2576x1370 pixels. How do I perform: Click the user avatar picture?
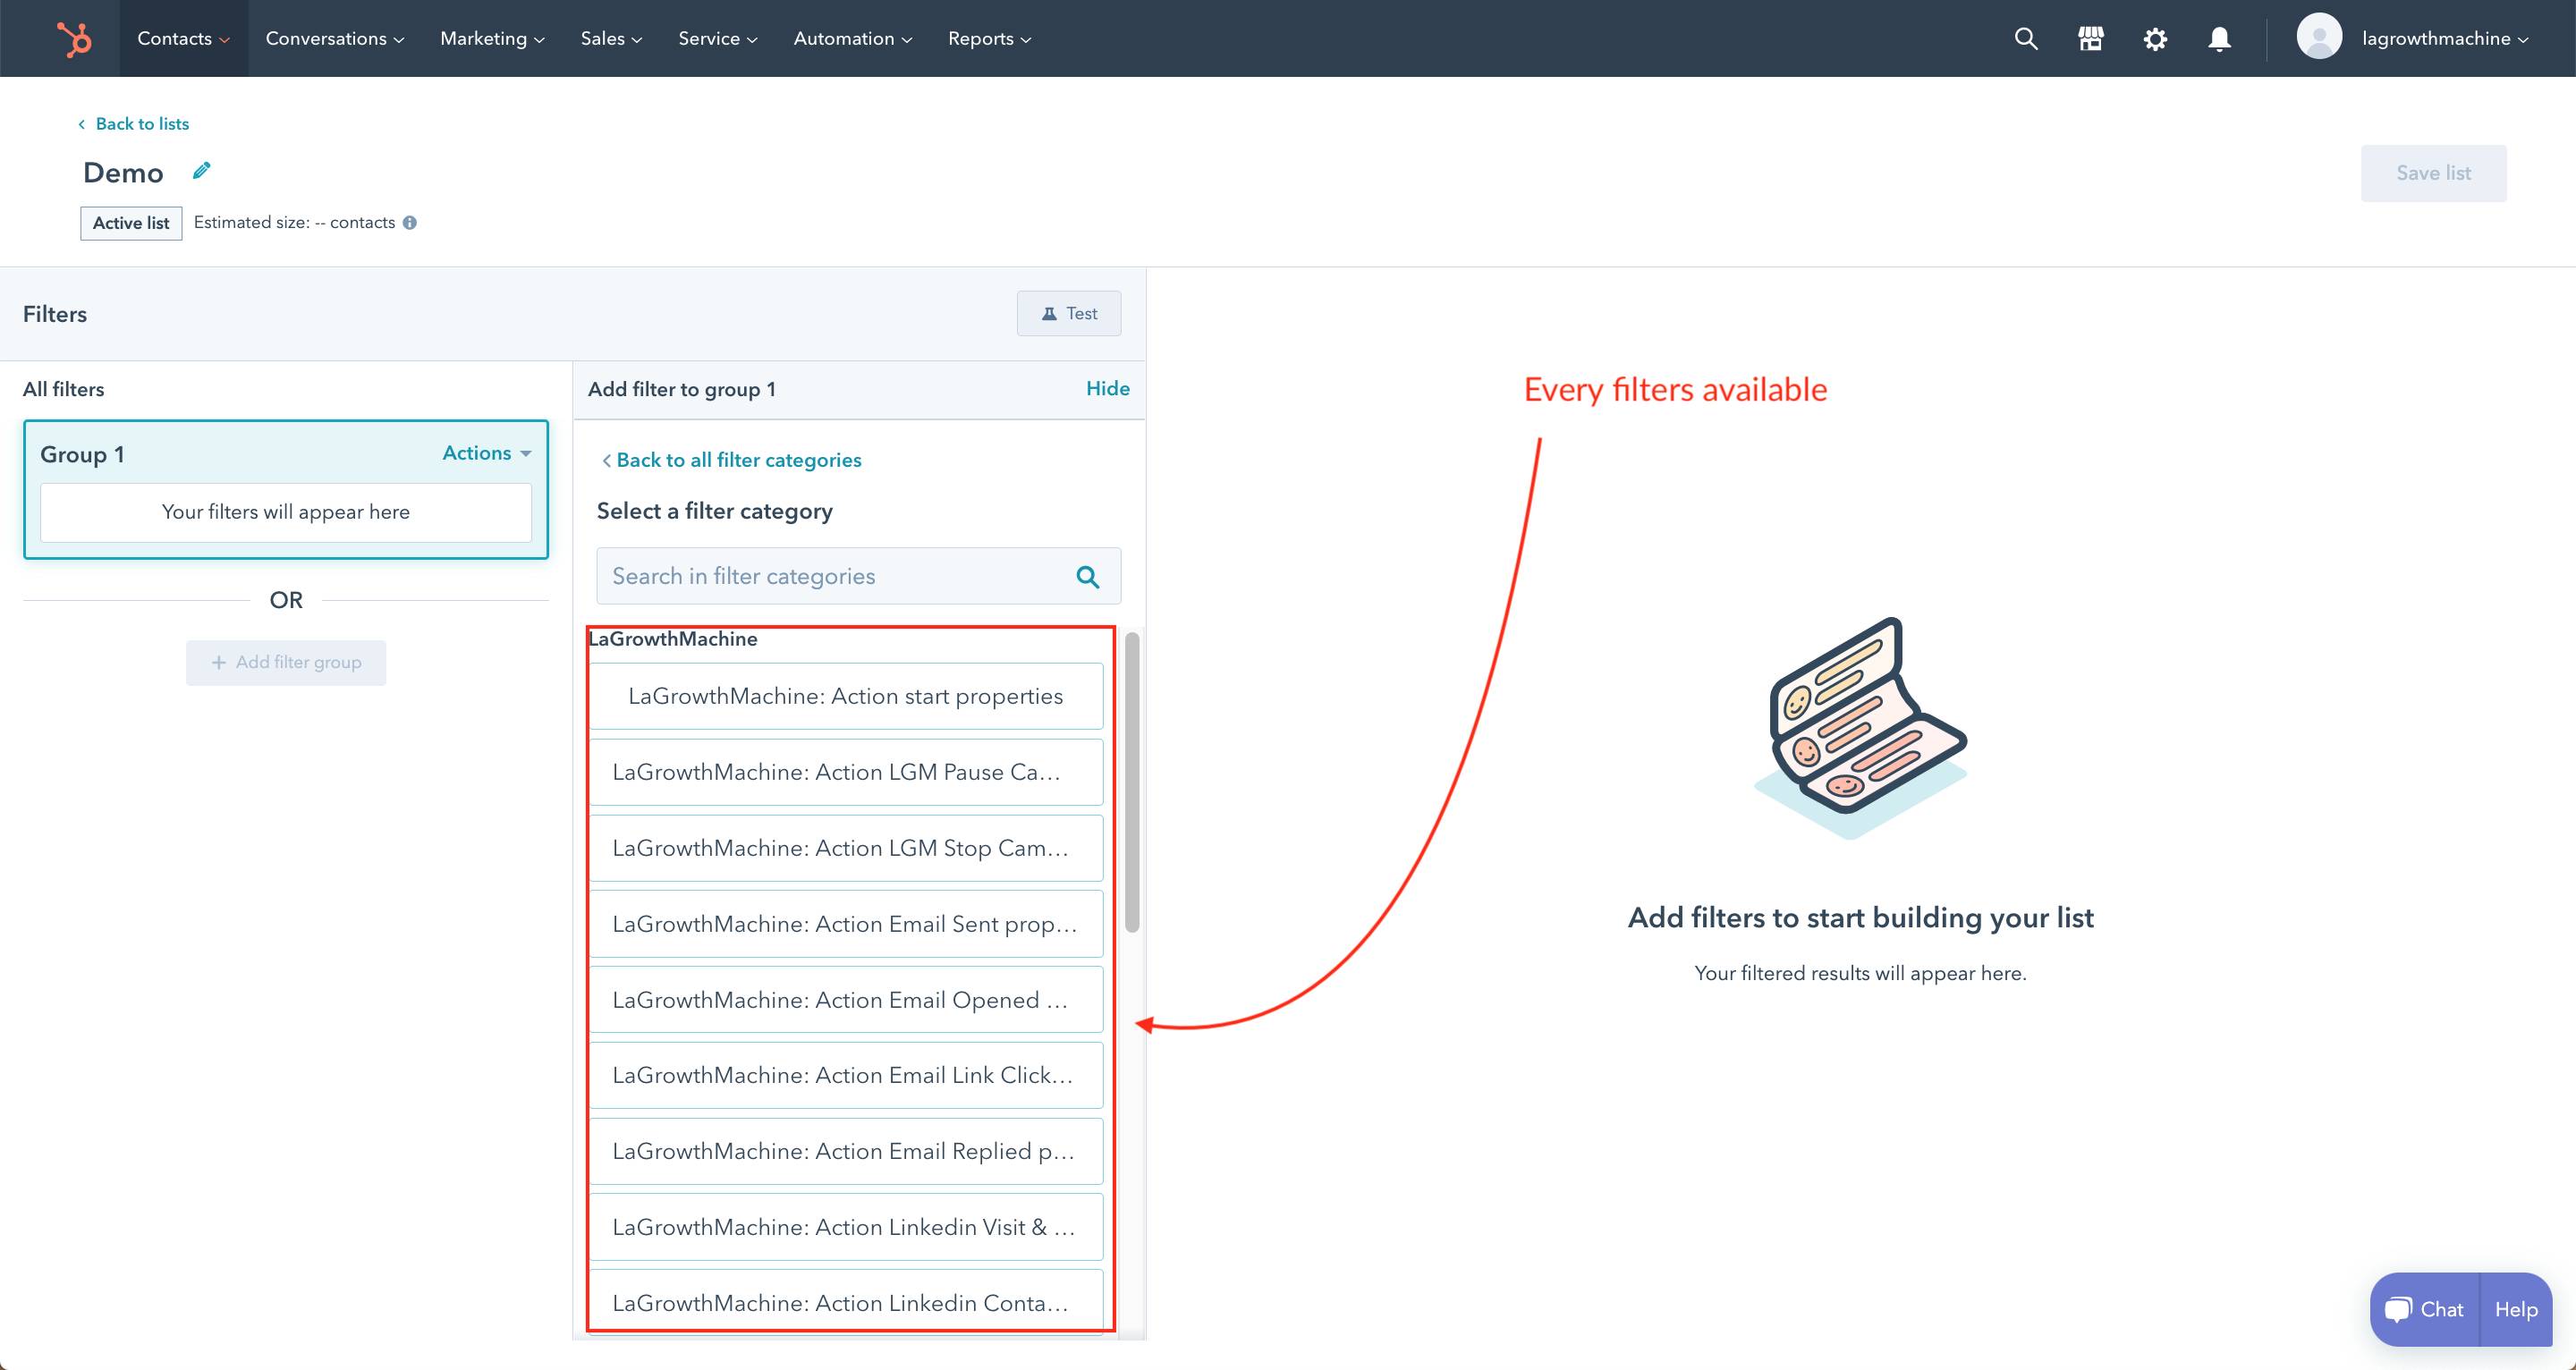point(2319,38)
